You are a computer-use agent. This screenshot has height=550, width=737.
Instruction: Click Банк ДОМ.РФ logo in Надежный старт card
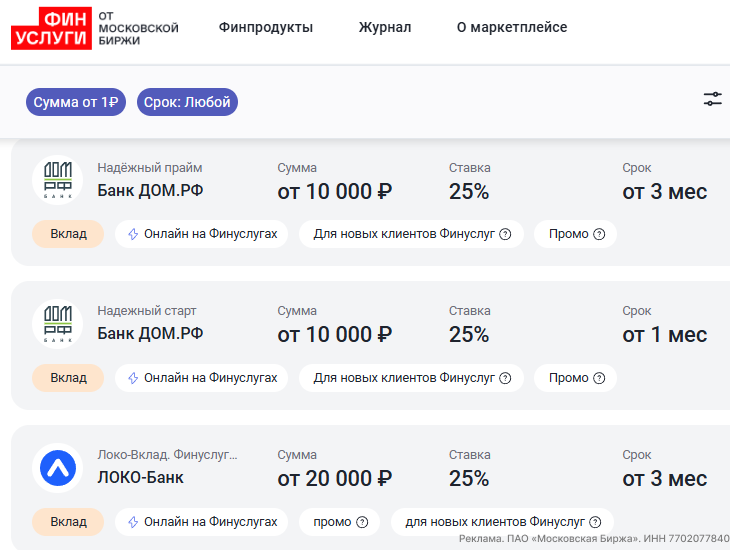[x=57, y=323]
